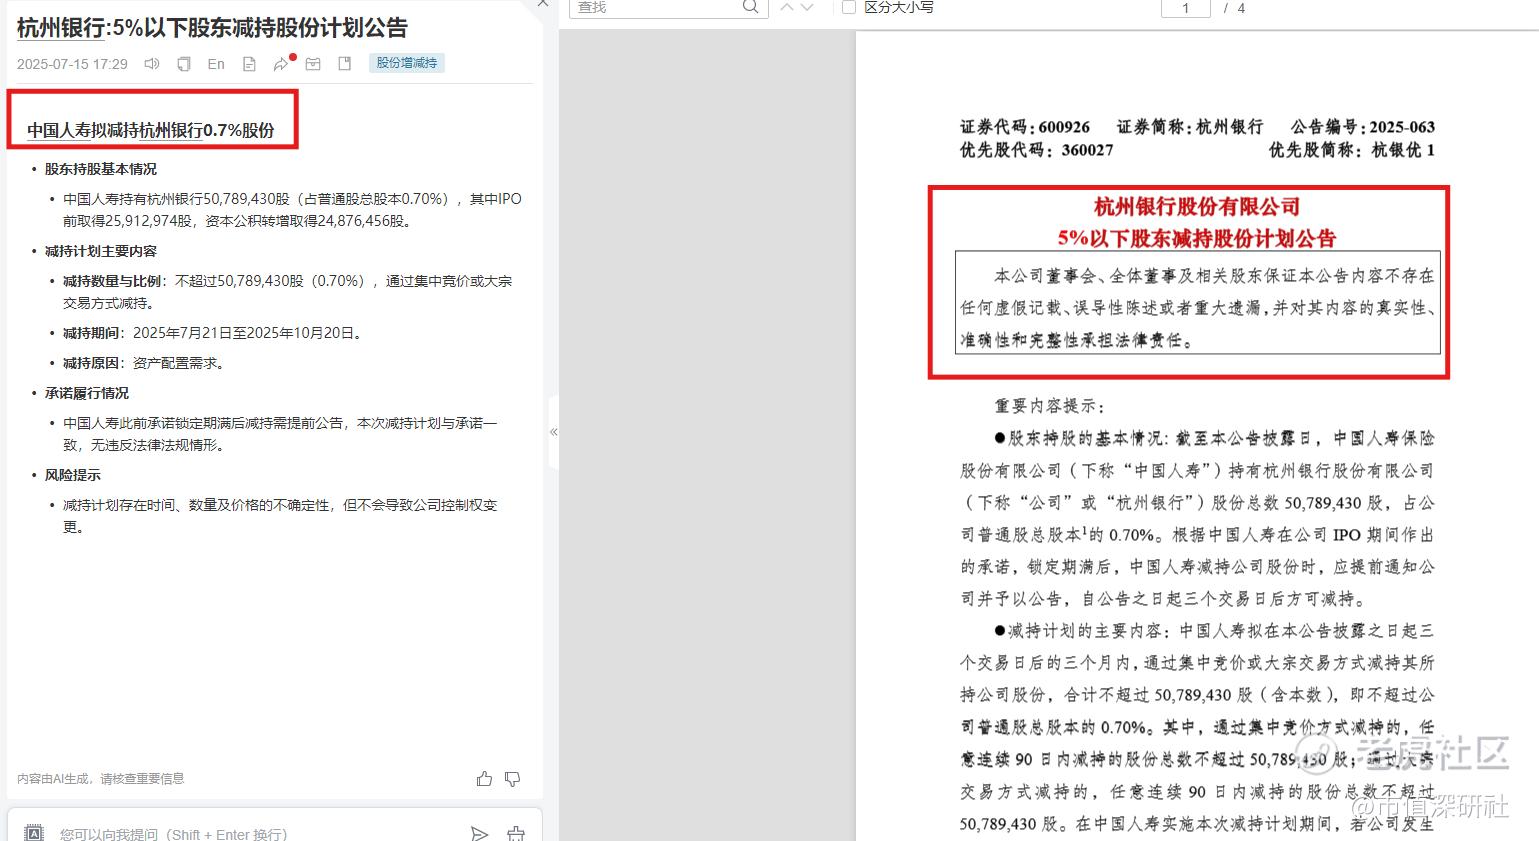Click the close X at the summary panel corner
This screenshot has width=1539, height=841.
pyautogui.click(x=543, y=3)
